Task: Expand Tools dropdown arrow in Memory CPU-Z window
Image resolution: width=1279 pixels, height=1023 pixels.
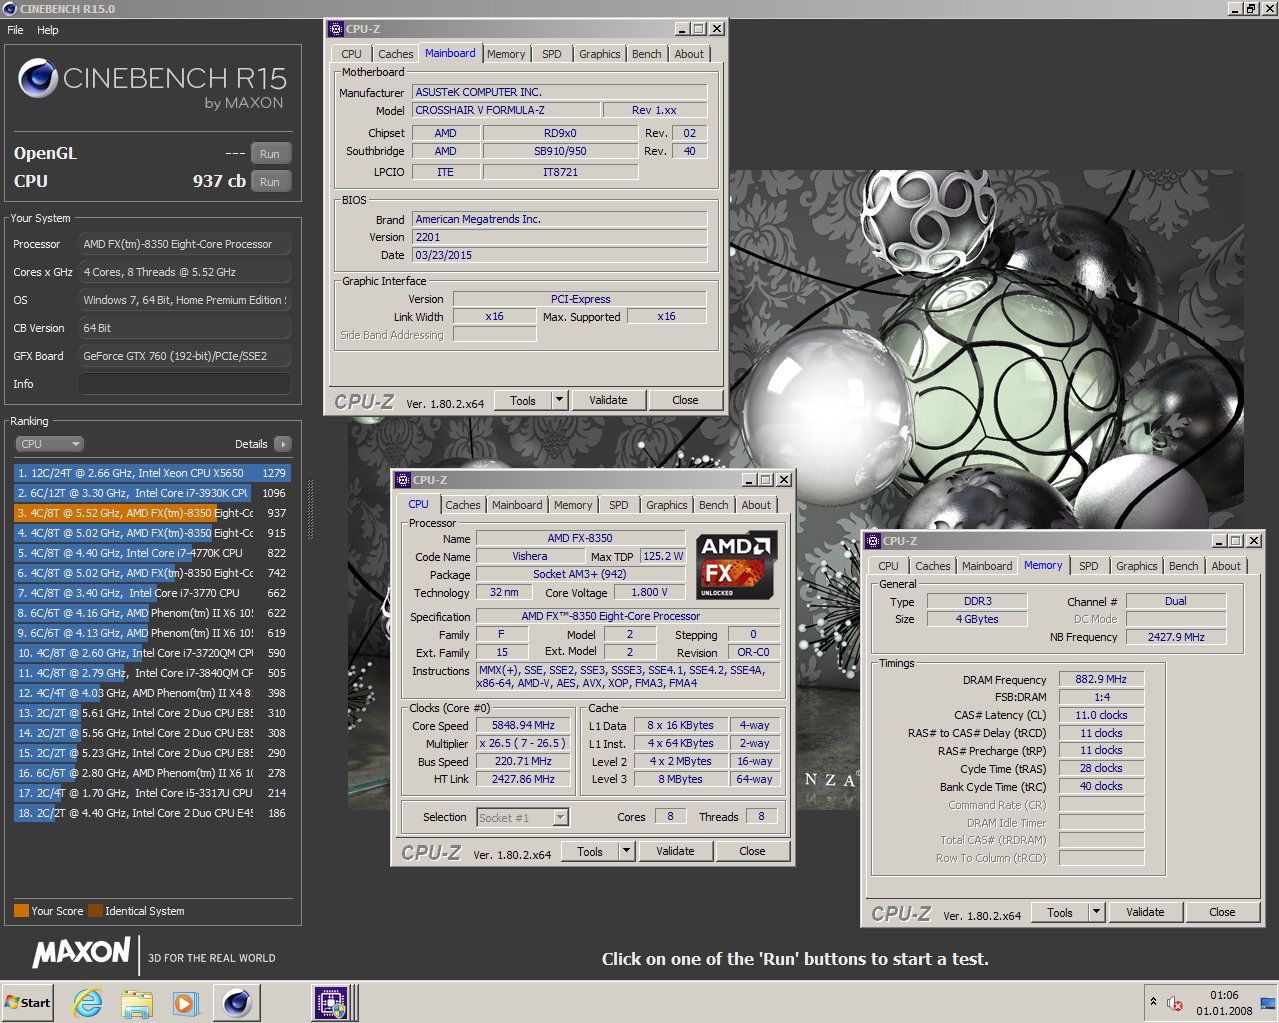Action: tap(1096, 912)
